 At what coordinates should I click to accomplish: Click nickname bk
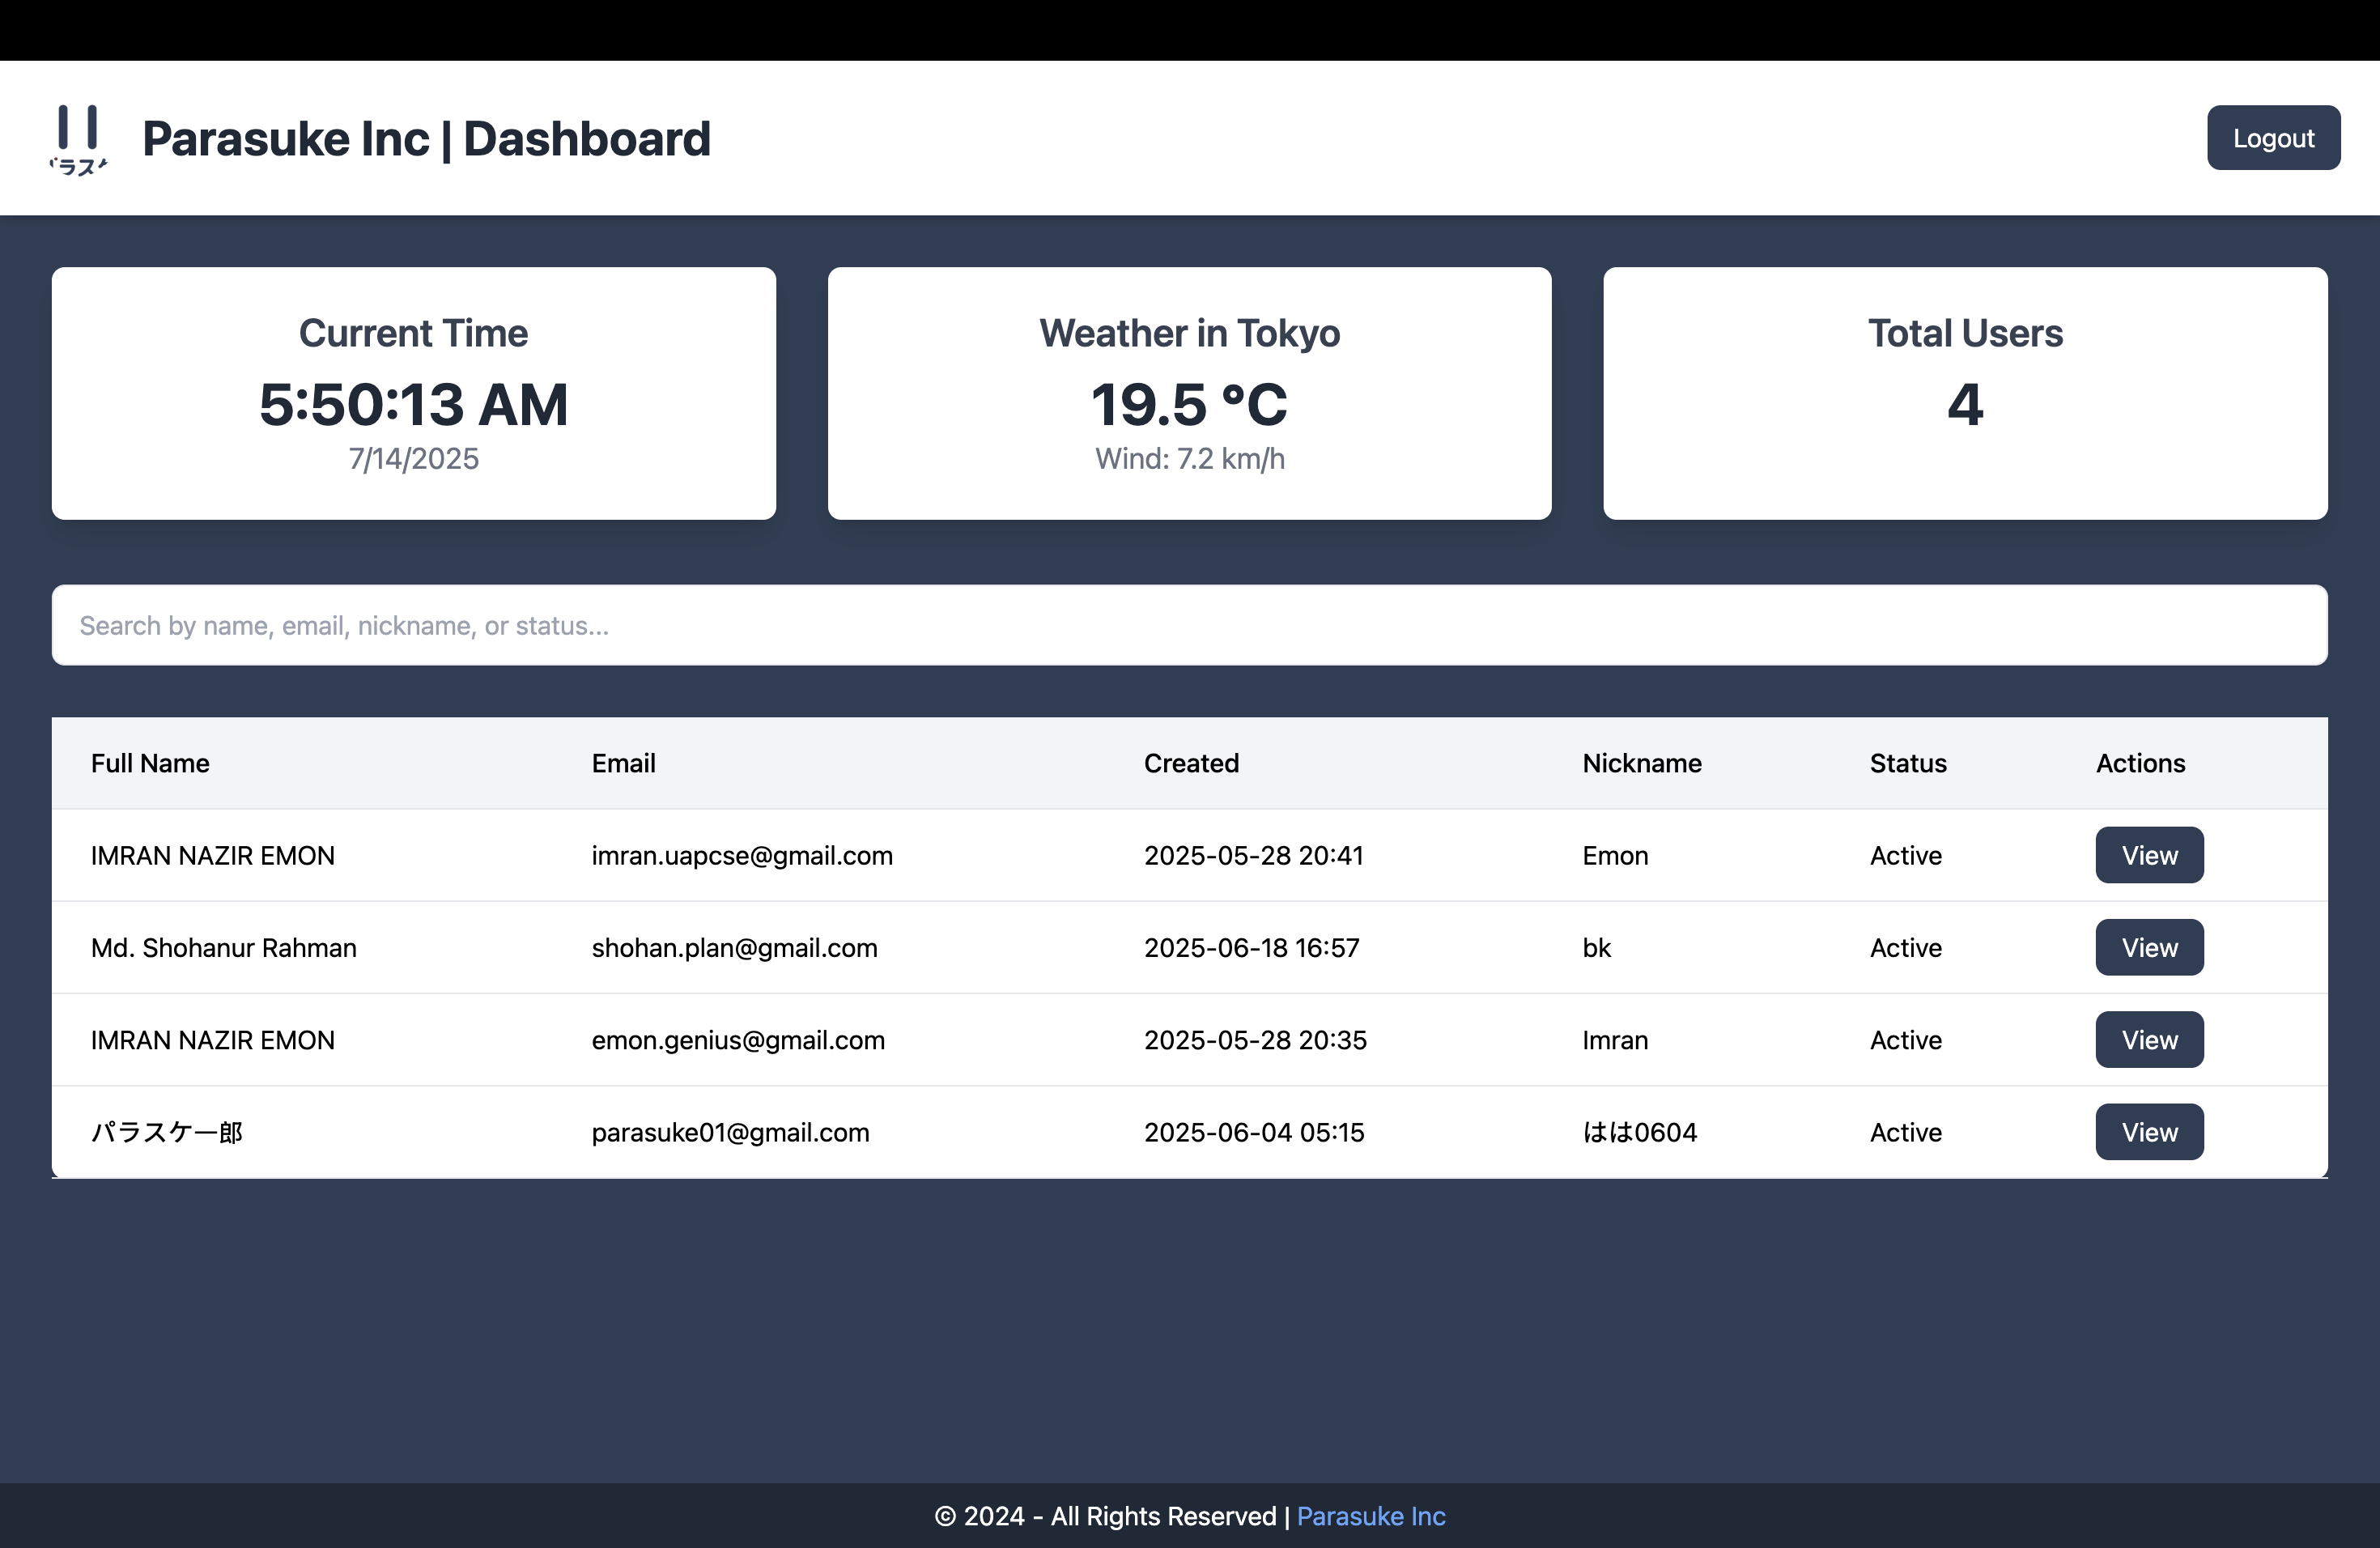pos(1596,947)
